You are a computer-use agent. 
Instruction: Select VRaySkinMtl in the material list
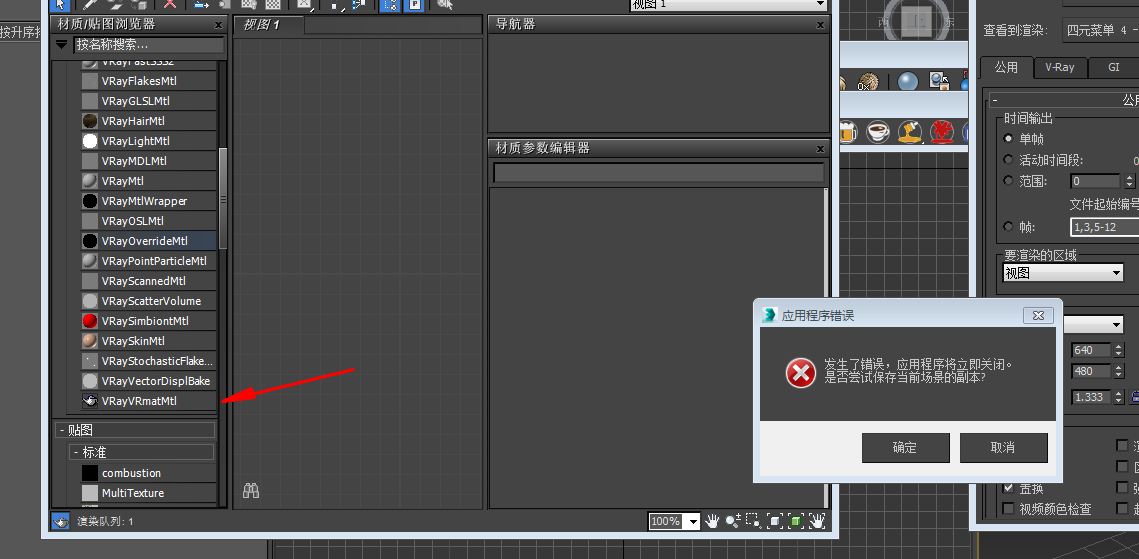point(148,341)
